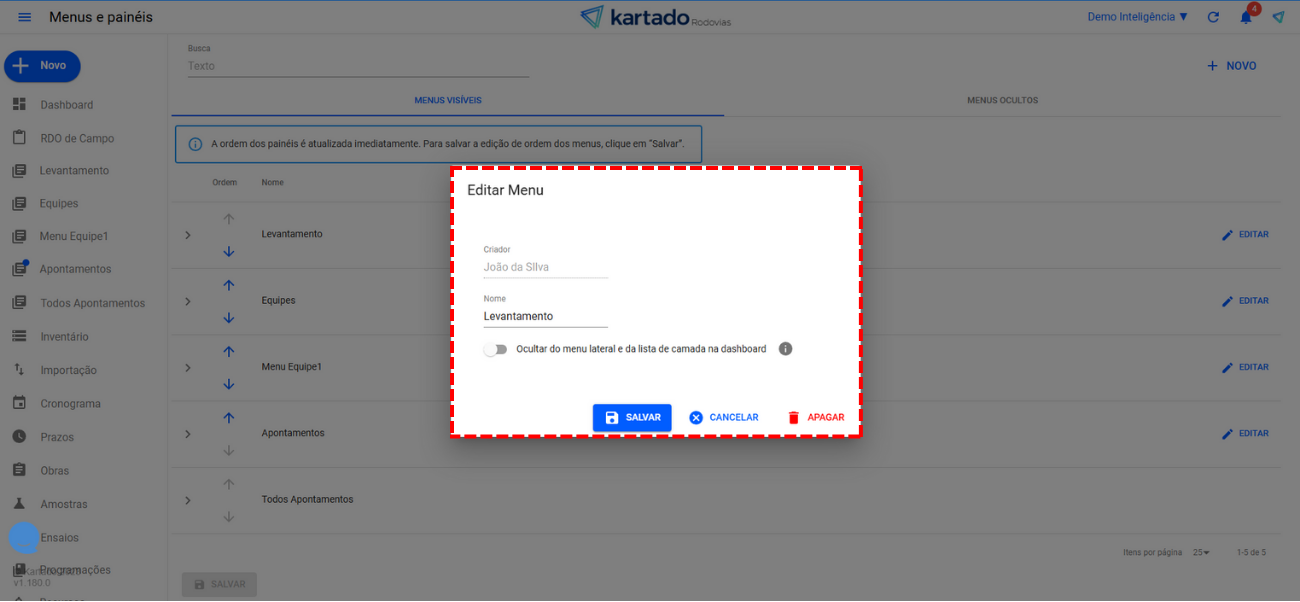Click the Salvar button in the dialog

pyautogui.click(x=632, y=418)
